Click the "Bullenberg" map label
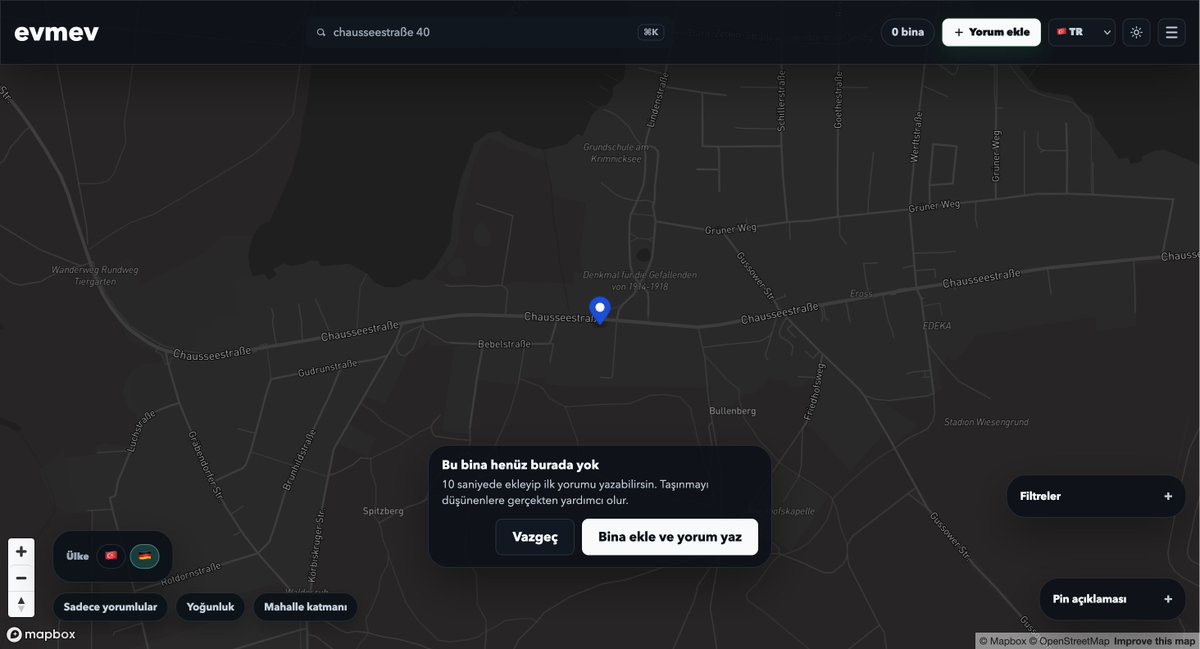Screen dimensions: 1200x649 (732, 411)
